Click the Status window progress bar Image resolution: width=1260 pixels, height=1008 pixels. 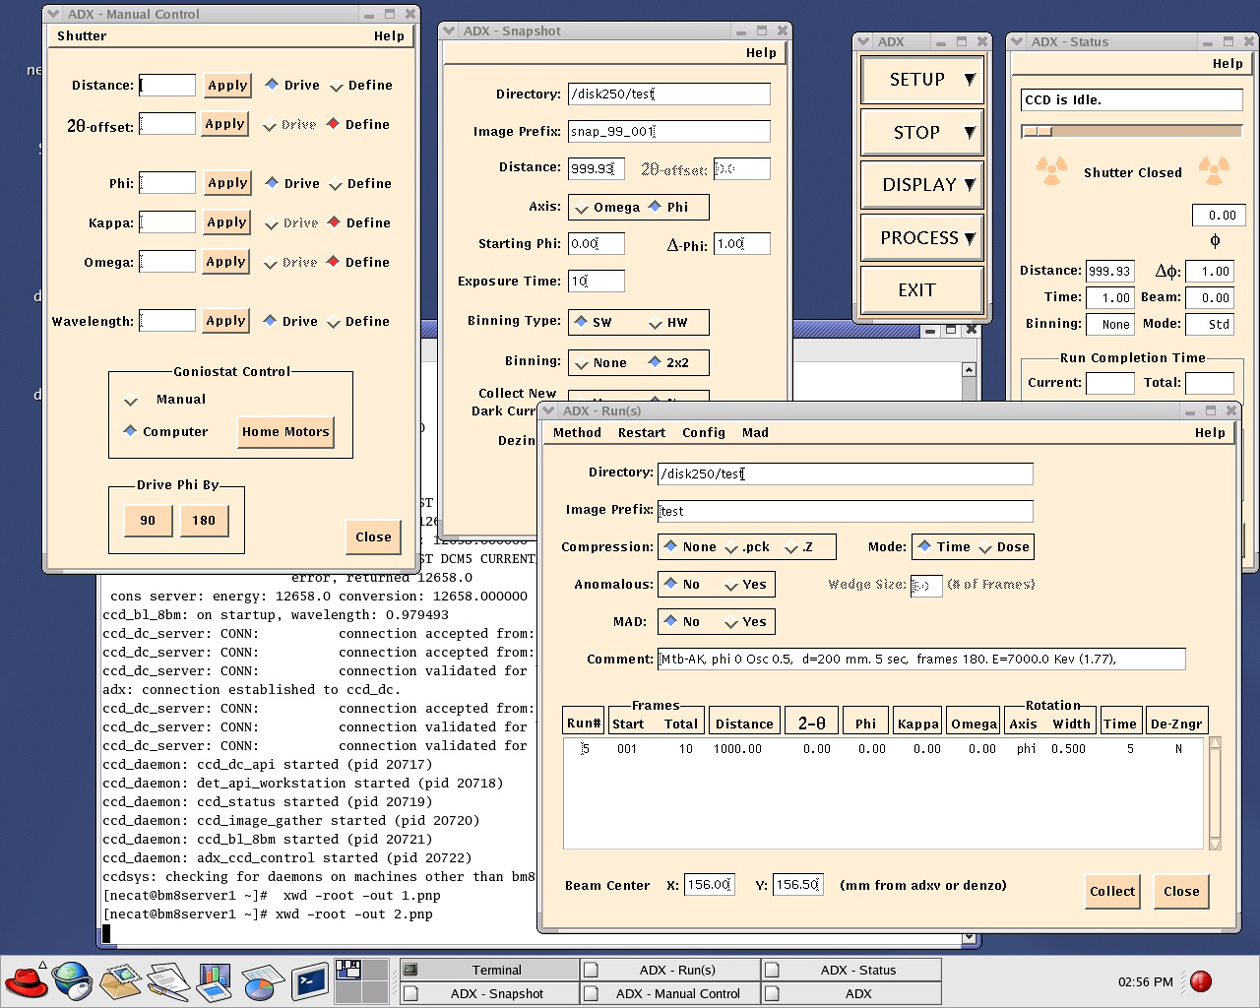pyautogui.click(x=1131, y=131)
